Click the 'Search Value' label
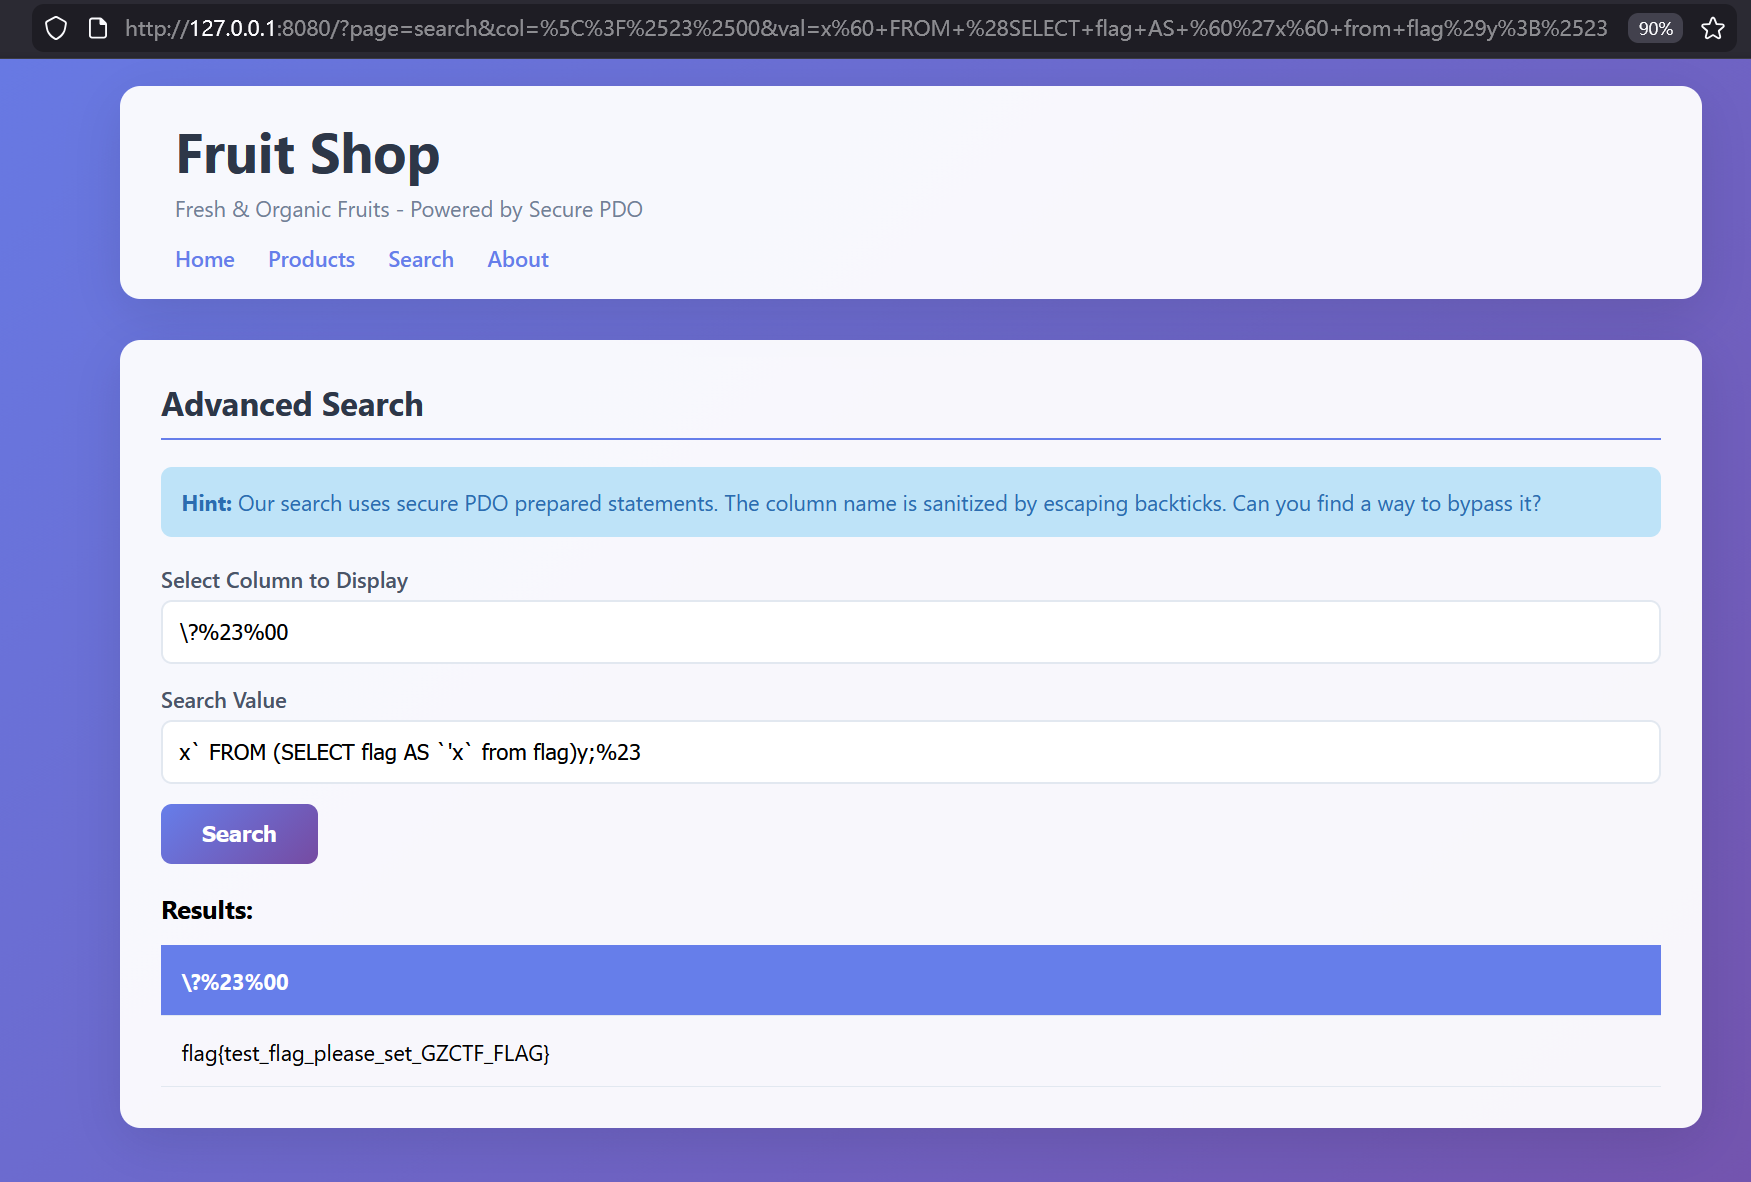 [224, 700]
